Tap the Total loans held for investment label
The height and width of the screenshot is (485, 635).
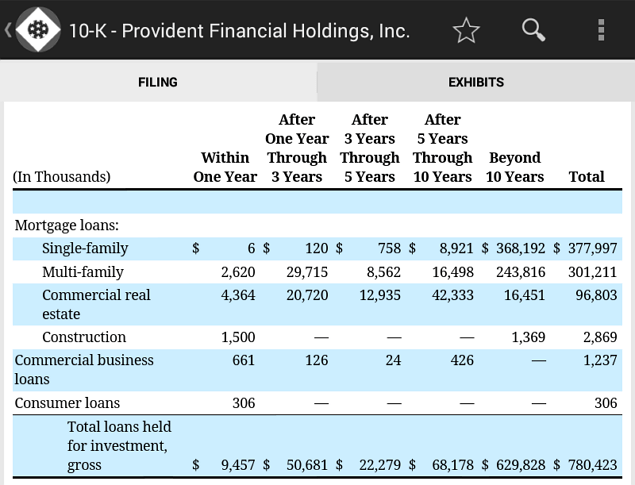click(119, 446)
